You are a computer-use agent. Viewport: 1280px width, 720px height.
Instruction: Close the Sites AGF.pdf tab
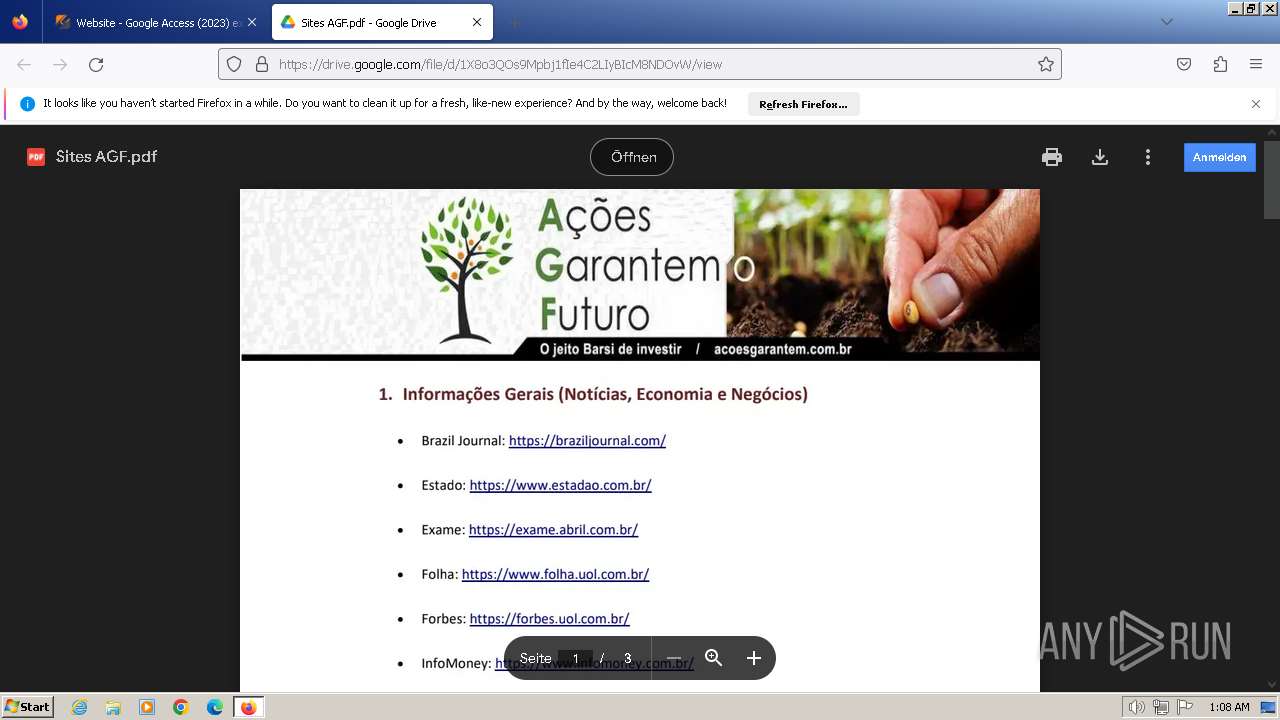[x=477, y=22]
